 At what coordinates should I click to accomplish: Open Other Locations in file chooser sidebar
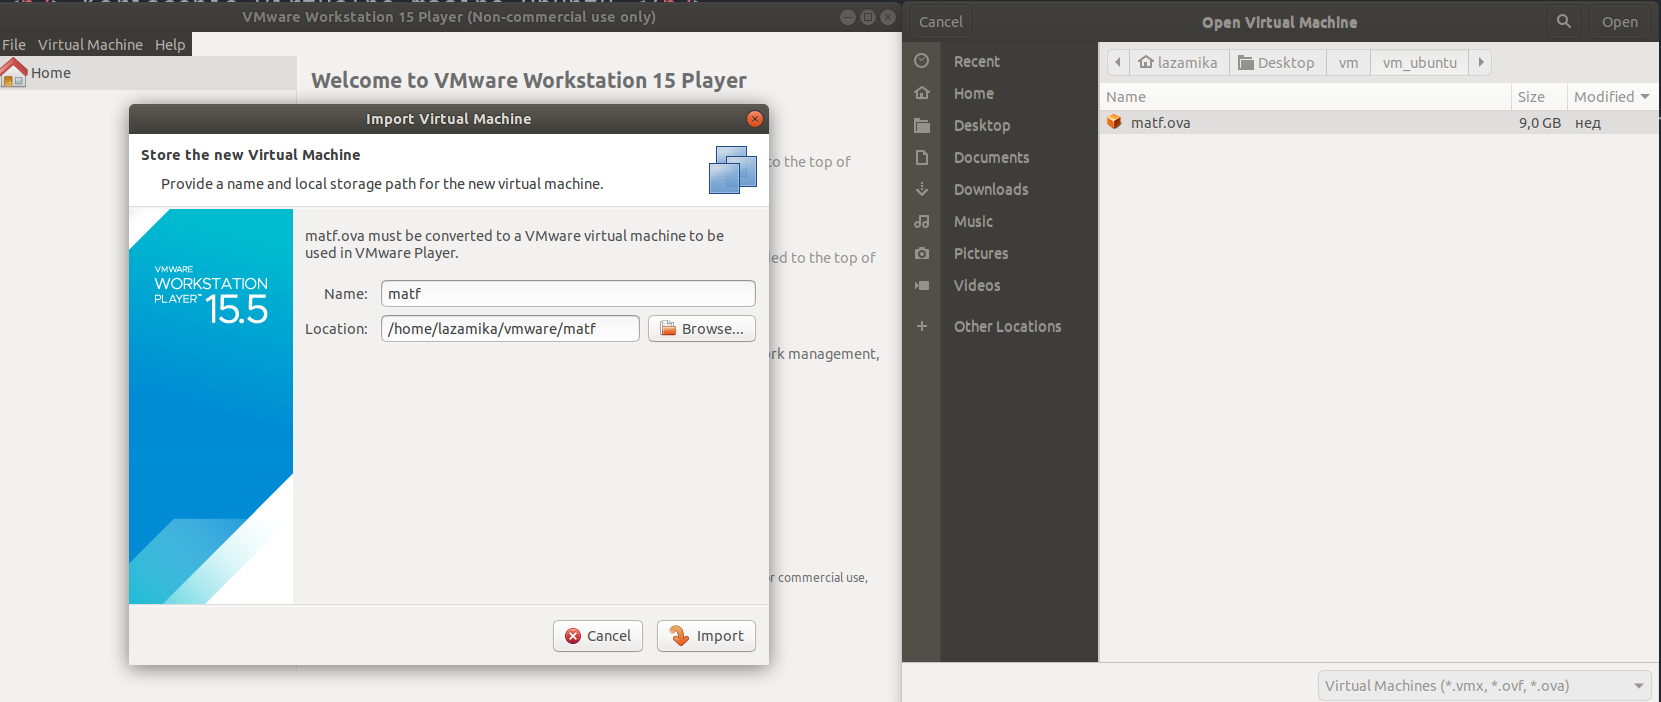(x=1007, y=326)
